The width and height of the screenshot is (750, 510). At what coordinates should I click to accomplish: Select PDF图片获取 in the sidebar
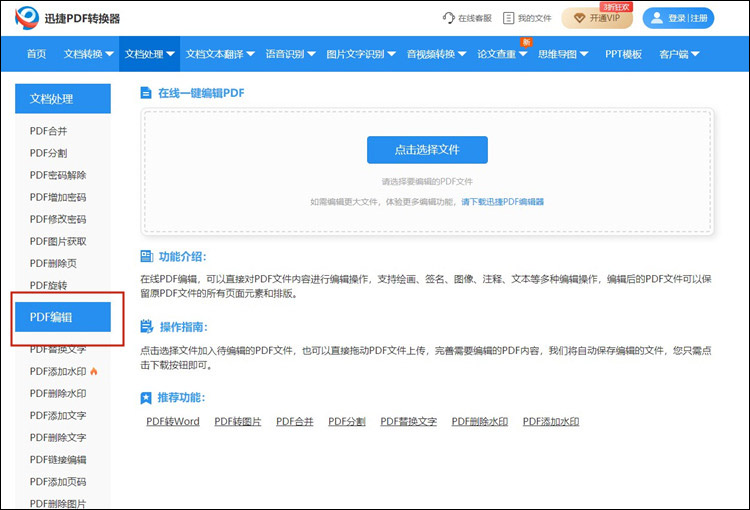coord(58,241)
